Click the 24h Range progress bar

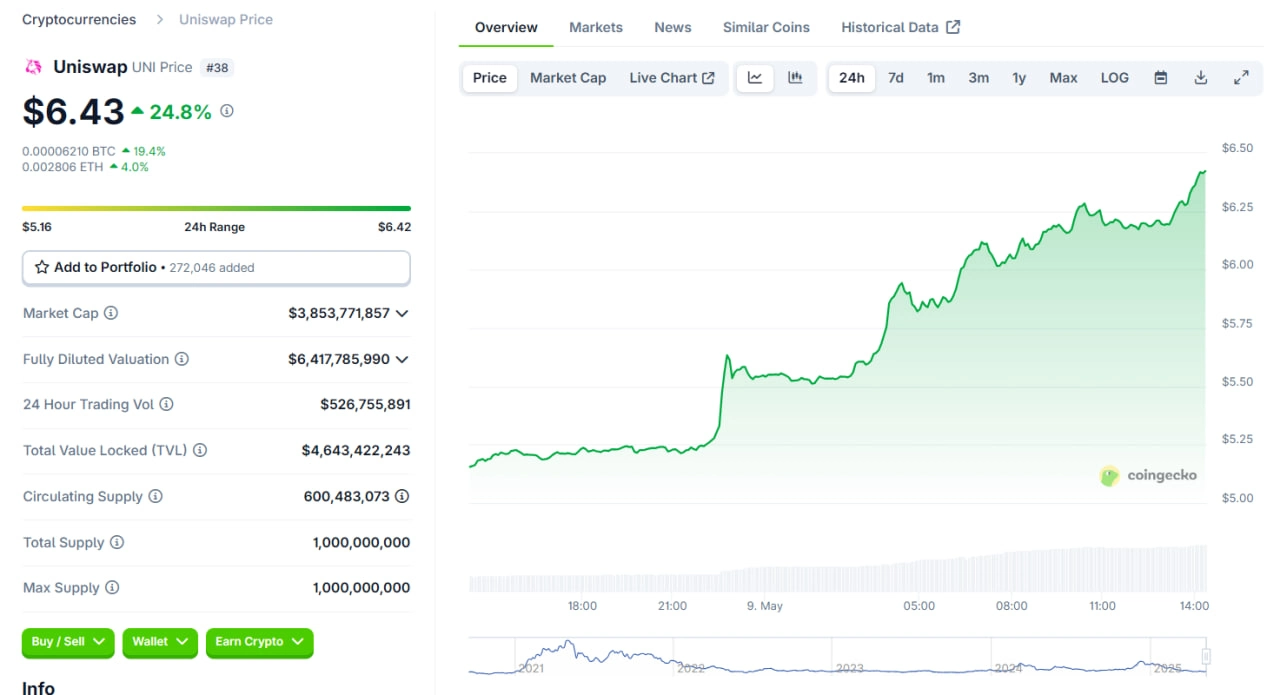(216, 208)
